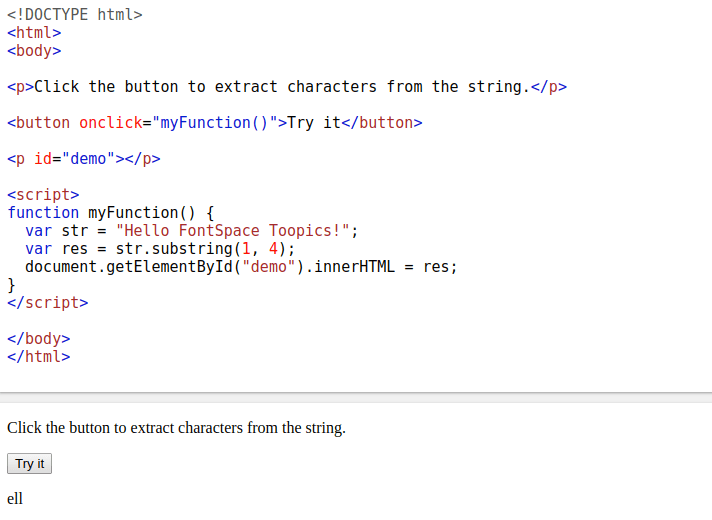Click the rendered paragraph 'Click the button to extract characters'
712x520 pixels.
pos(176,428)
